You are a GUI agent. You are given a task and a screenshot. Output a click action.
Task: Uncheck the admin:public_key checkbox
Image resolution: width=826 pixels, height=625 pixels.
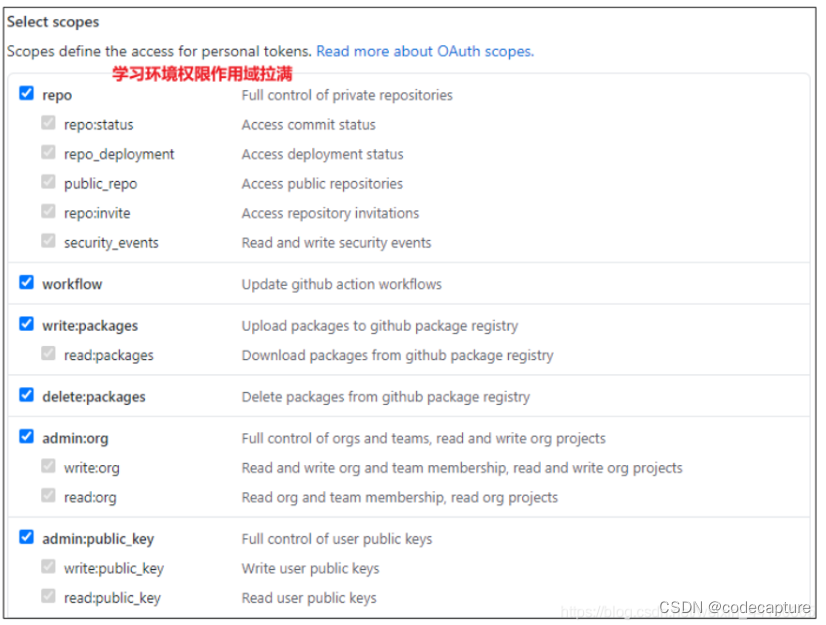(26, 537)
